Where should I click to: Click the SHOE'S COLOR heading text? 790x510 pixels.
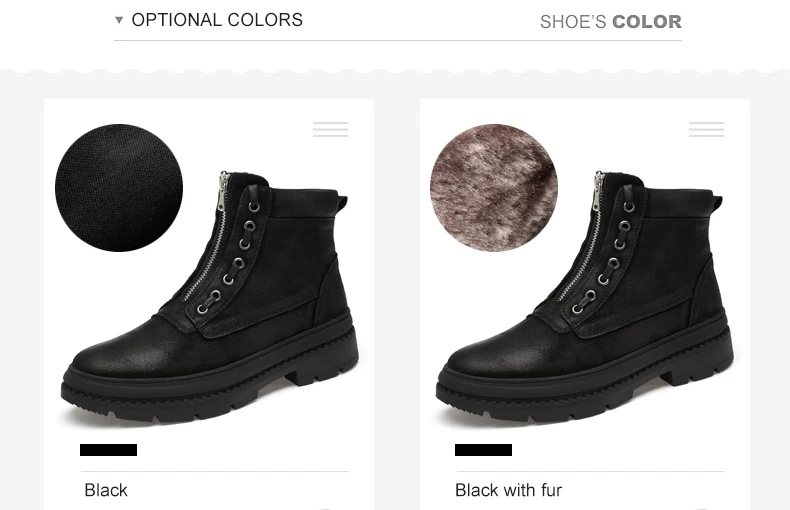tap(611, 22)
